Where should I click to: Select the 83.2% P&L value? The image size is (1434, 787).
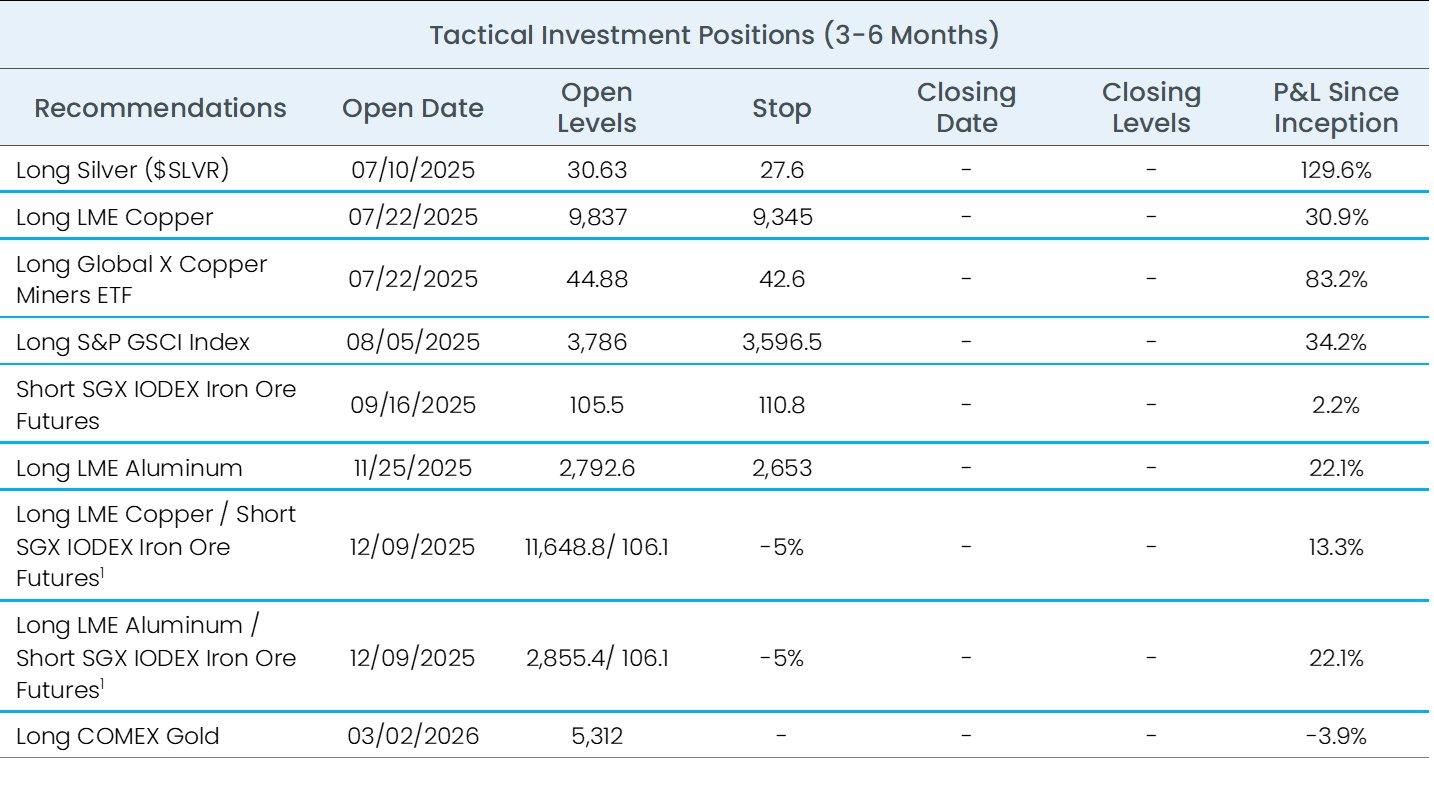1336,279
